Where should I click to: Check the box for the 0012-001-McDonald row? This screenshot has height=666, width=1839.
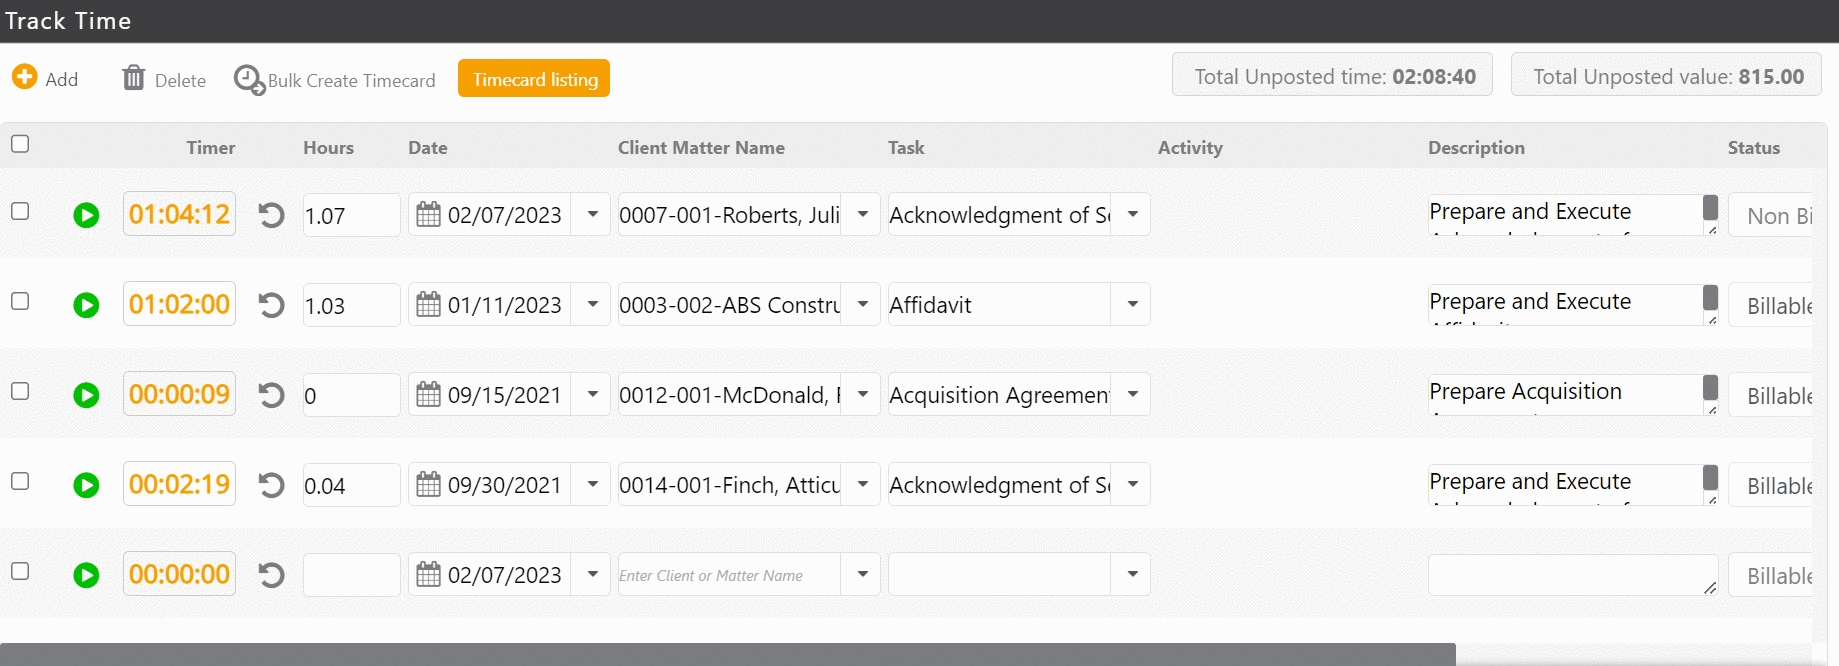tap(20, 391)
